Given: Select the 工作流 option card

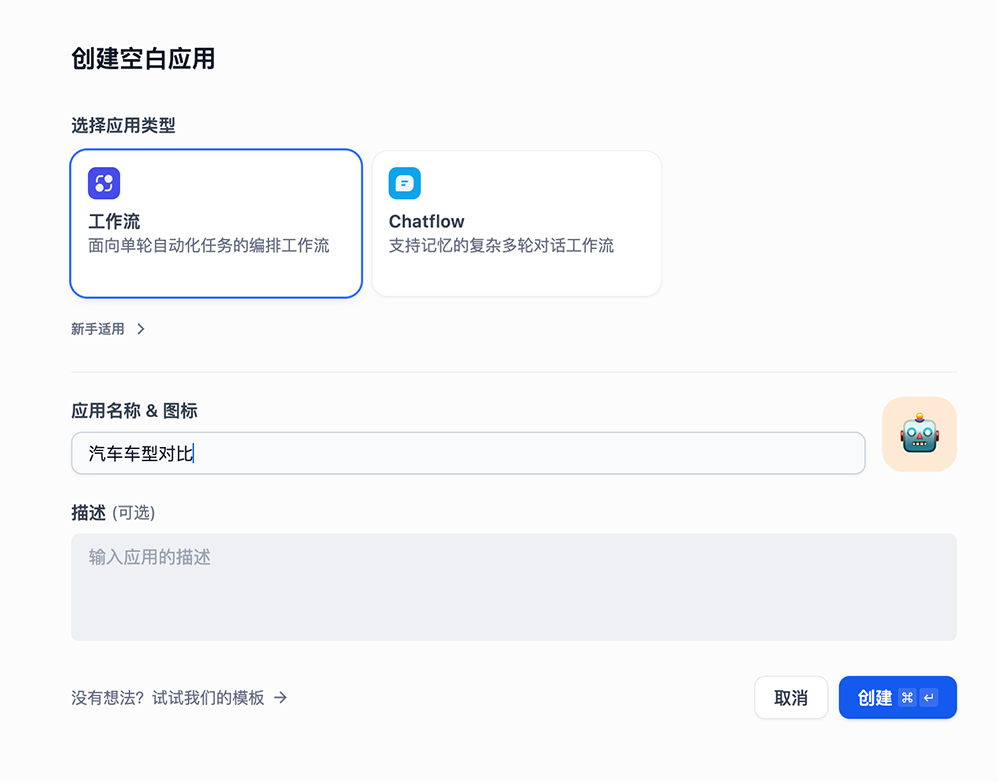Looking at the screenshot, I should coord(215,223).
